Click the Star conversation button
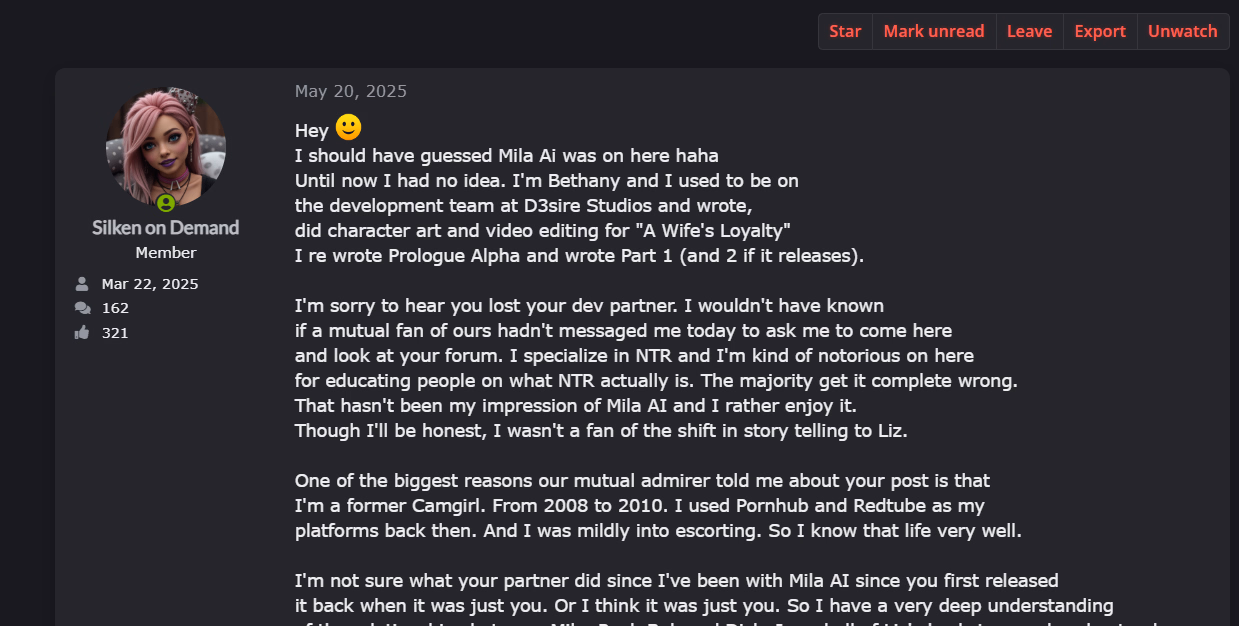Image resolution: width=1239 pixels, height=626 pixels. 845,31
